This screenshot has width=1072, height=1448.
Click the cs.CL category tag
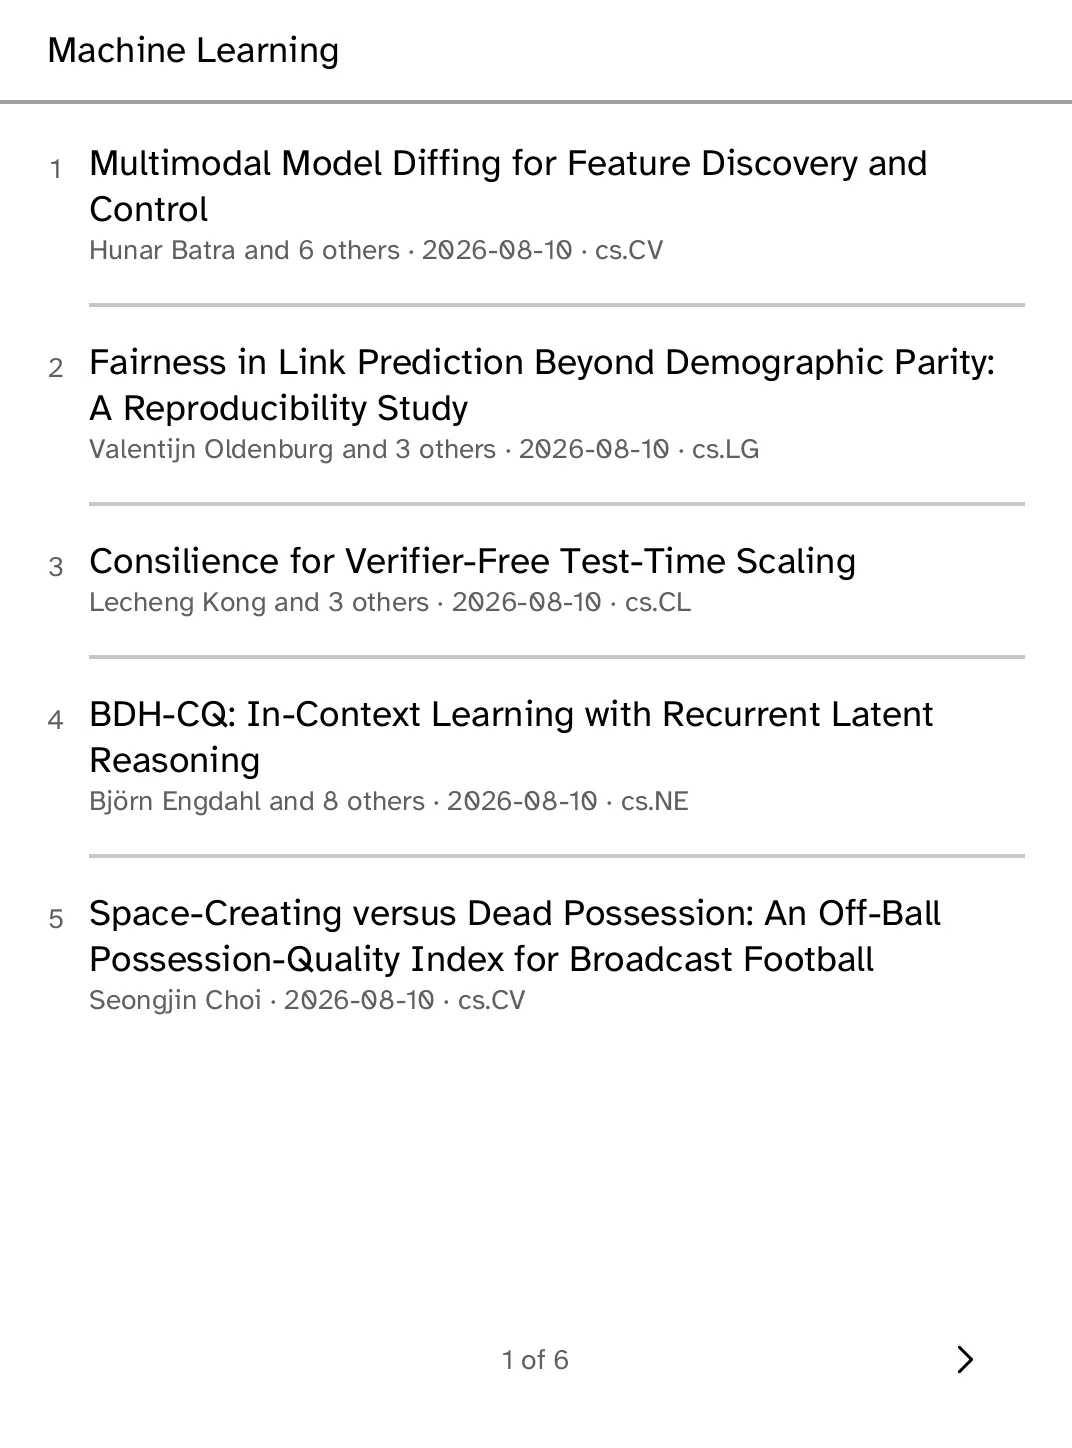point(658,602)
